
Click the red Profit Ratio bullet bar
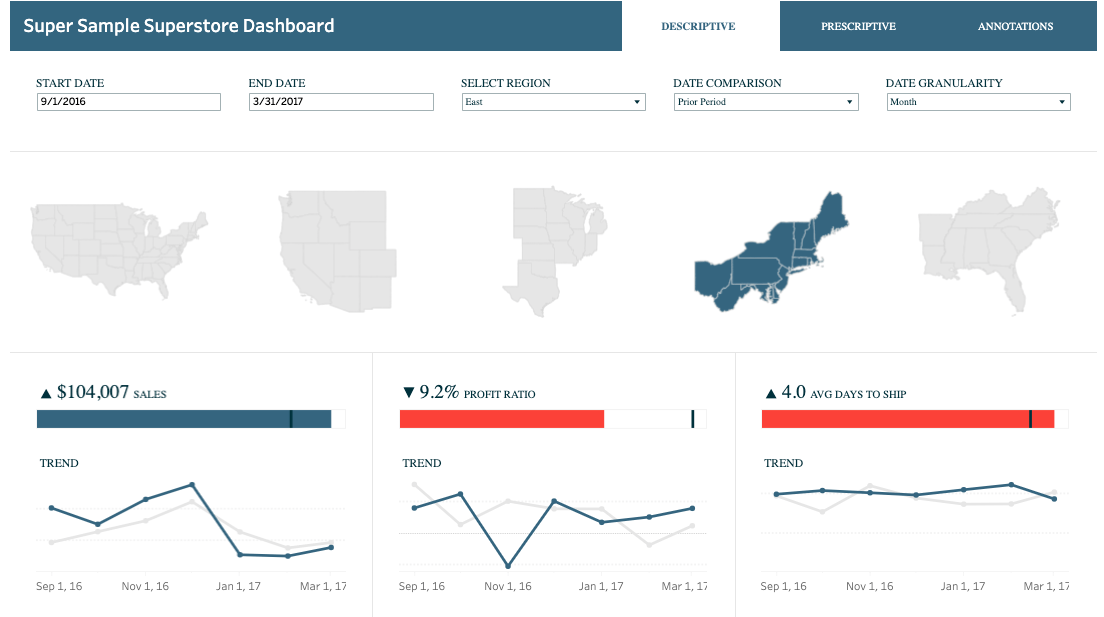pyautogui.click(x=500, y=418)
